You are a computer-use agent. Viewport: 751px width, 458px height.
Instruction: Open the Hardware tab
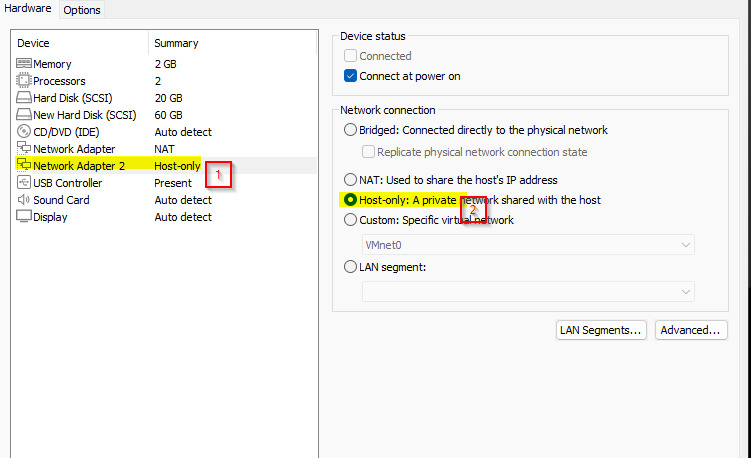(x=28, y=9)
